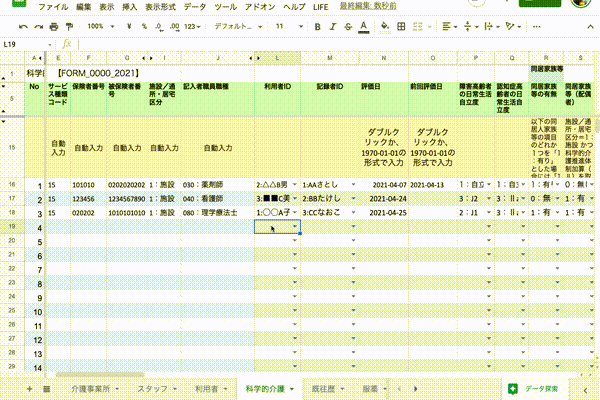The height and width of the screenshot is (400, 600).
Task: Switch to the スタッフ sheet tab
Action: [x=156, y=387]
